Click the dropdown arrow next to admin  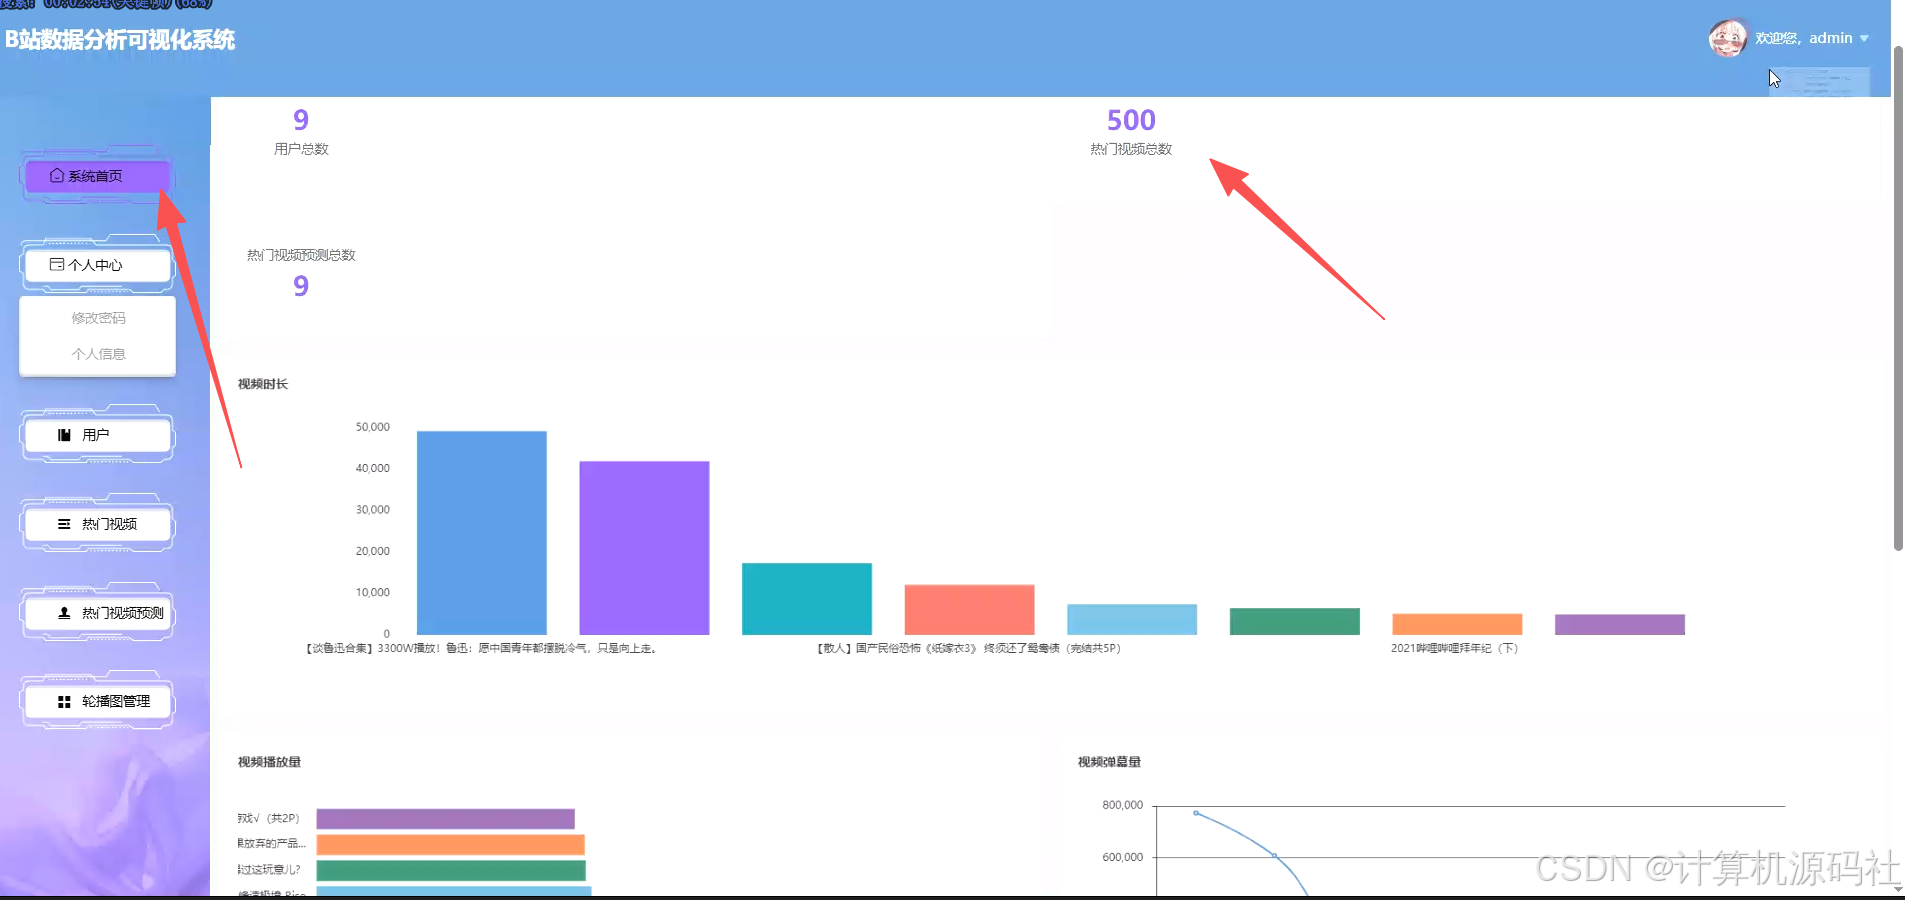1864,39
